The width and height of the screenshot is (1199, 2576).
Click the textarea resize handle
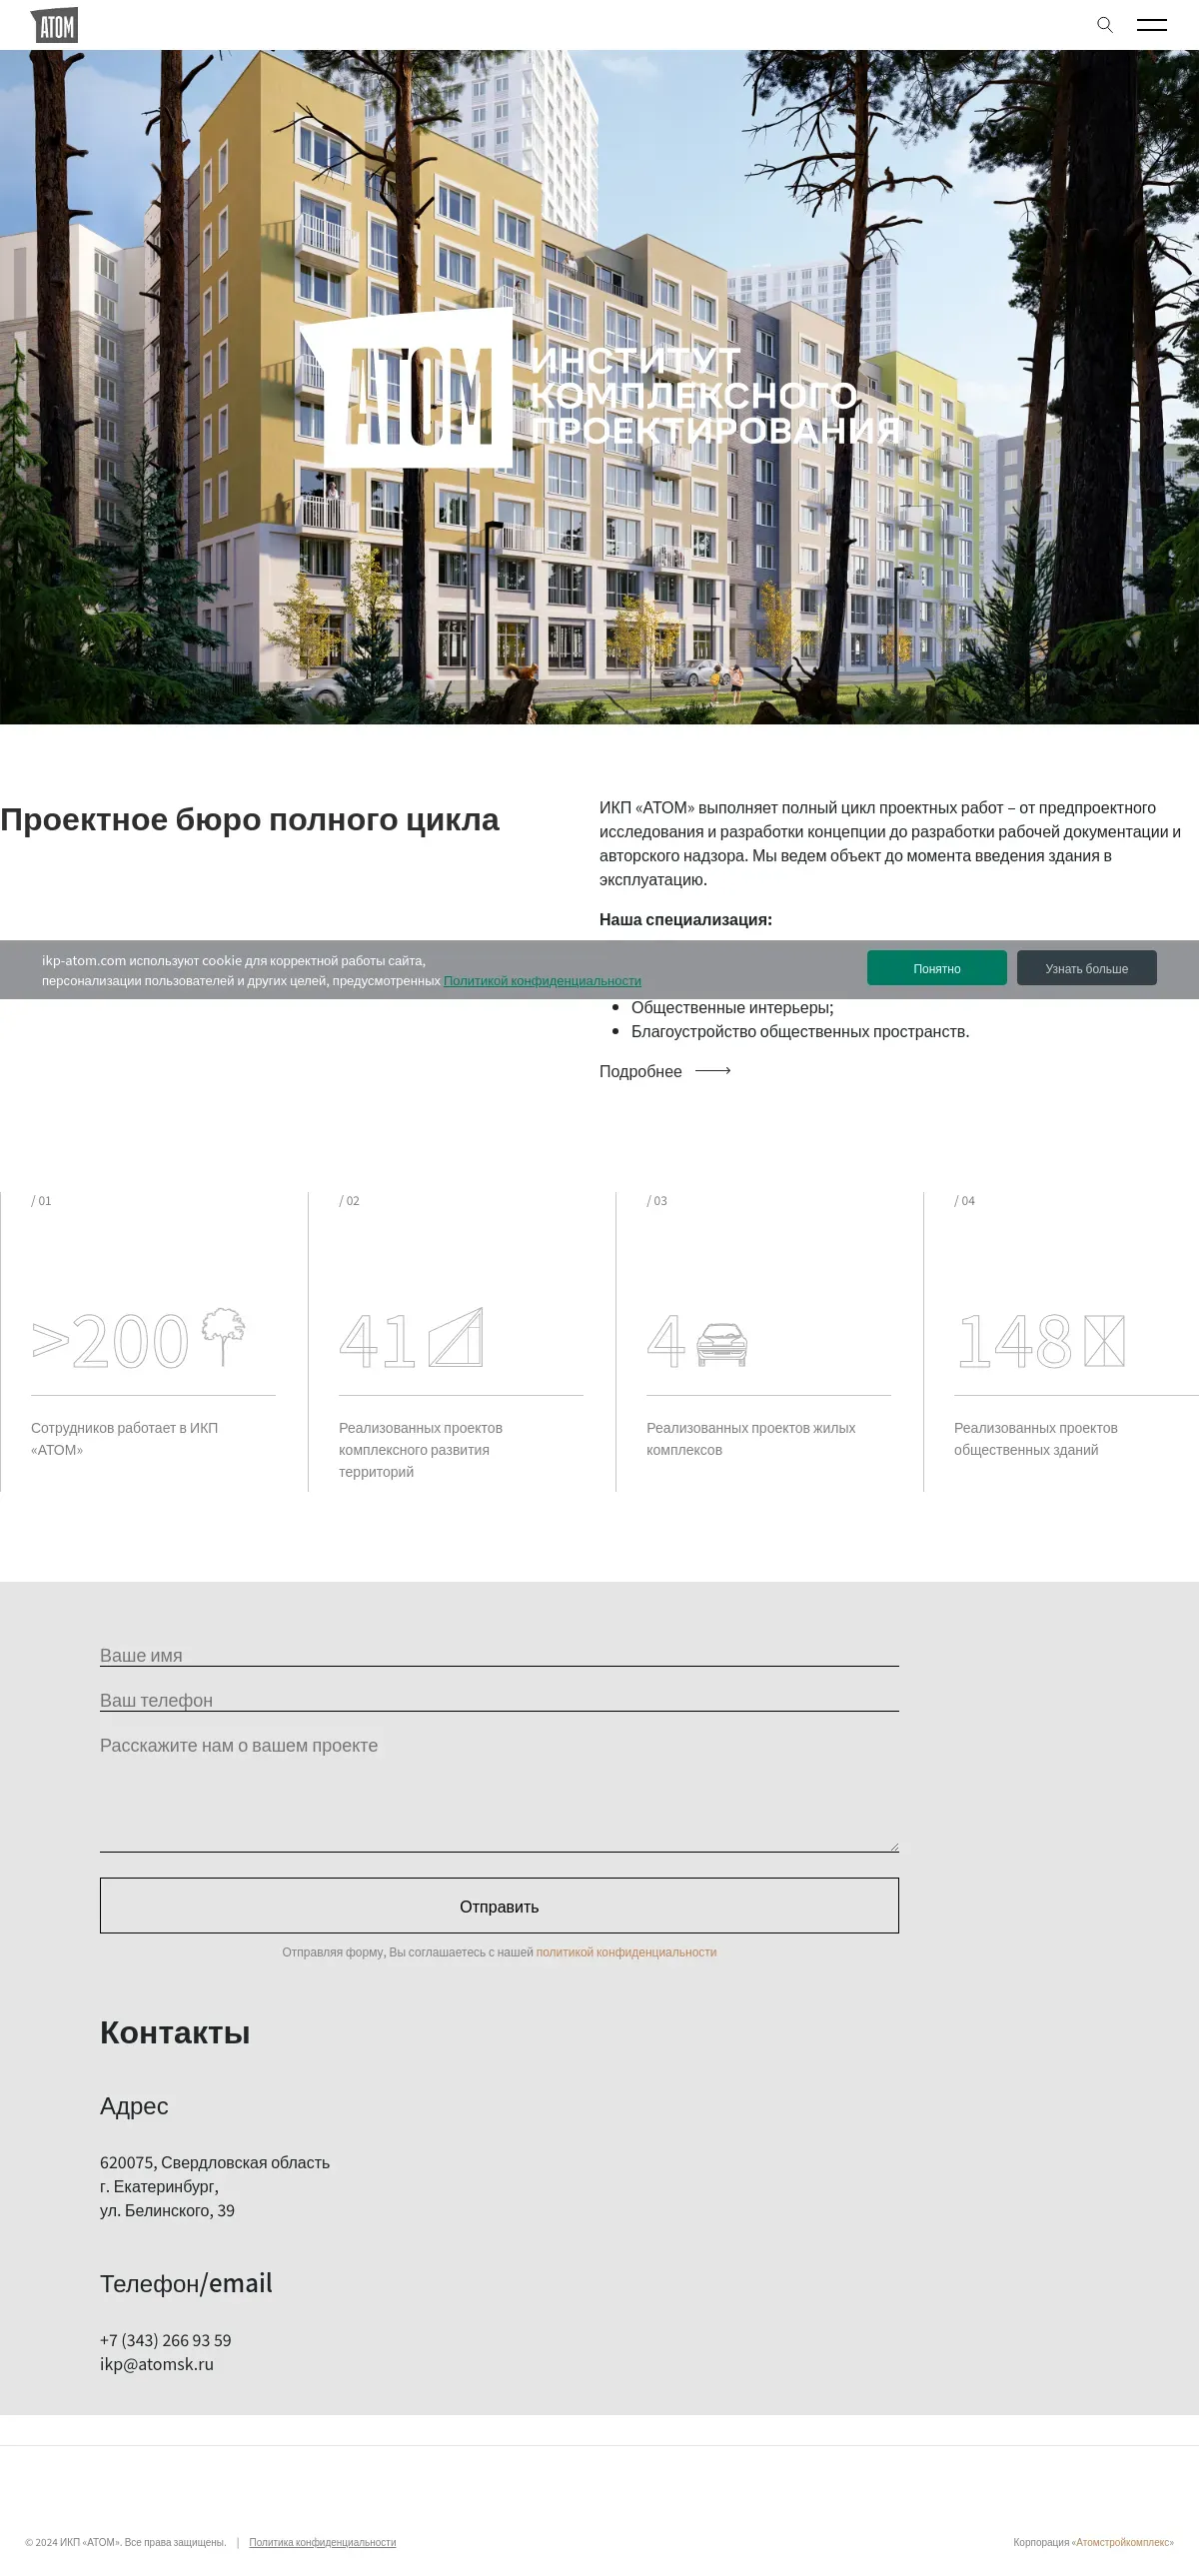pyautogui.click(x=894, y=1847)
